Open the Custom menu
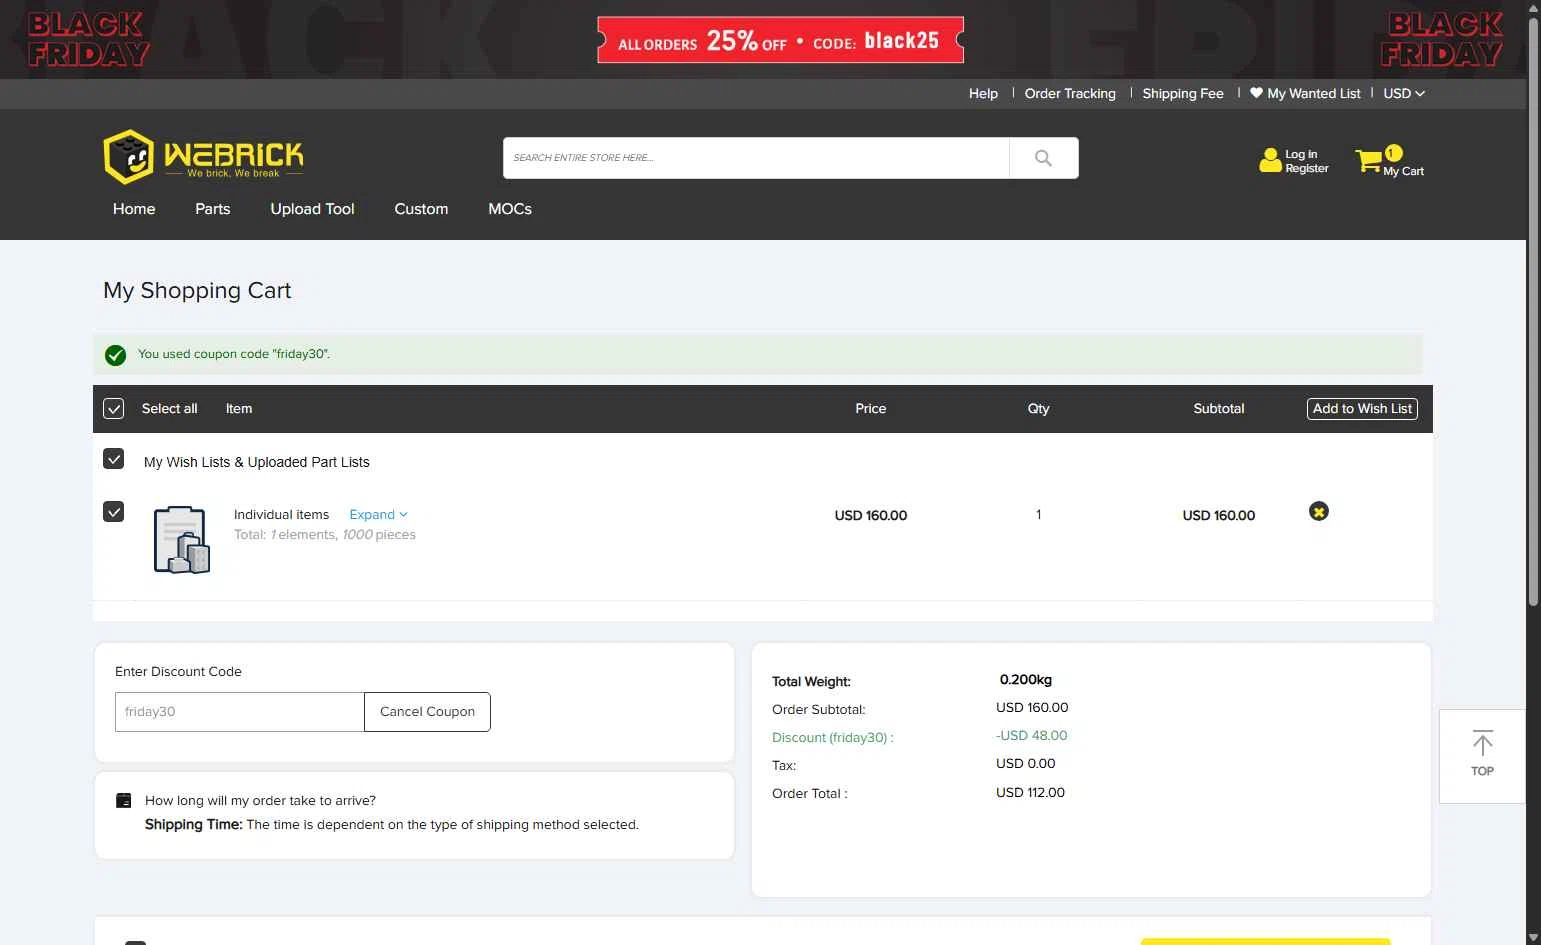Screen dimensions: 1541x945 click(421, 209)
